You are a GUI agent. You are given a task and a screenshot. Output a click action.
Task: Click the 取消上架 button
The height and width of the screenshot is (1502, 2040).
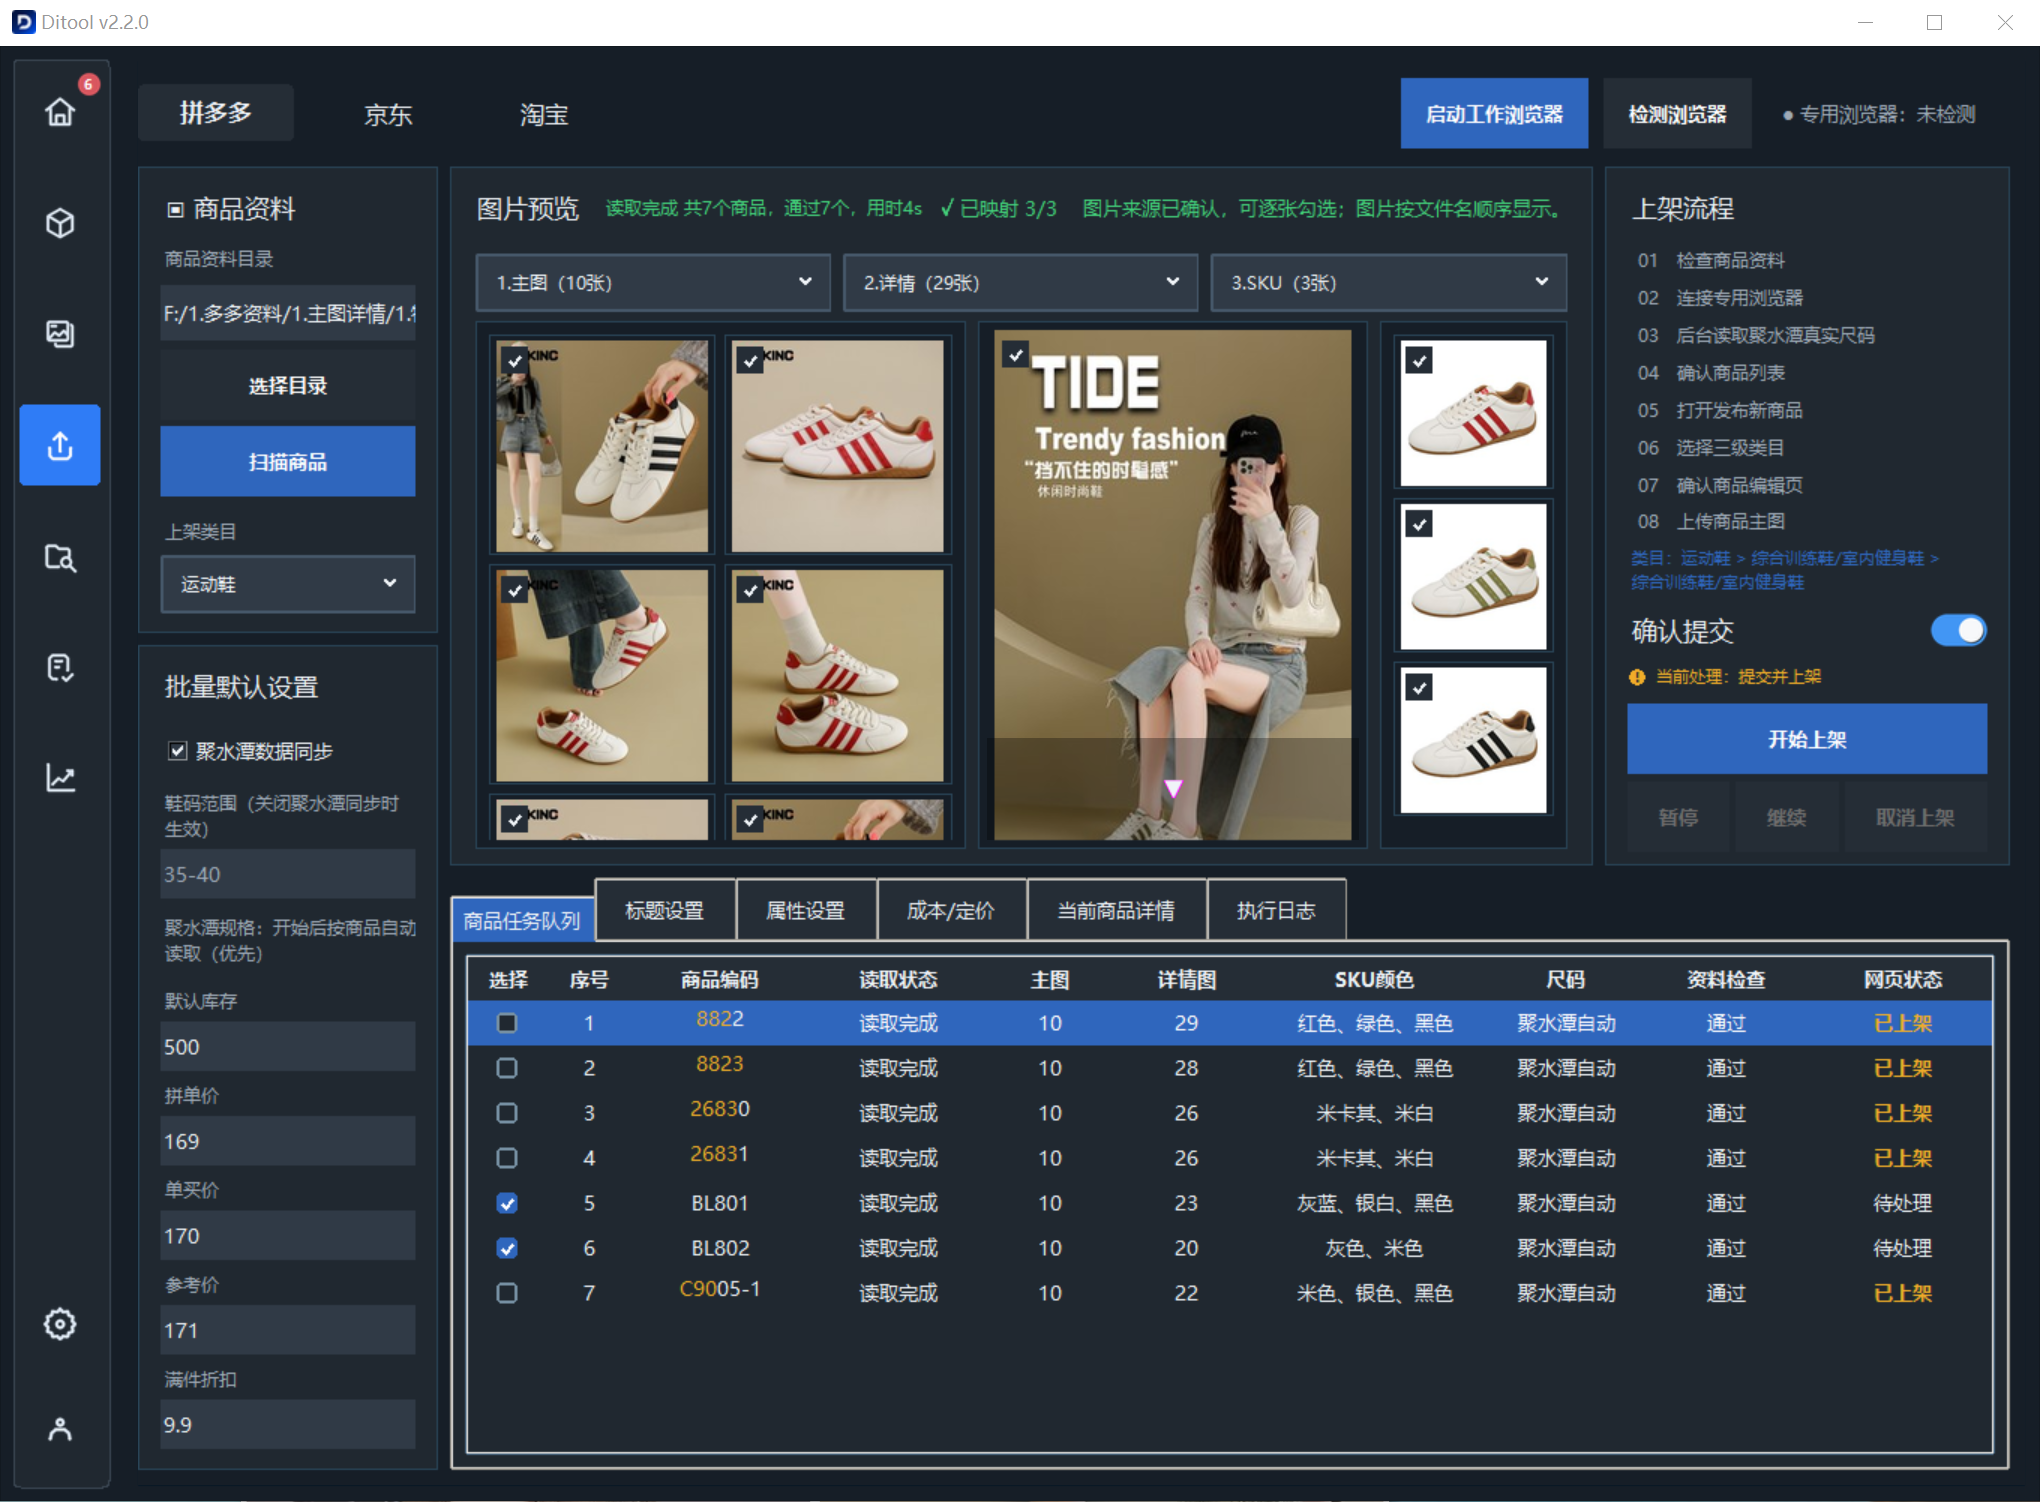coord(1915,817)
